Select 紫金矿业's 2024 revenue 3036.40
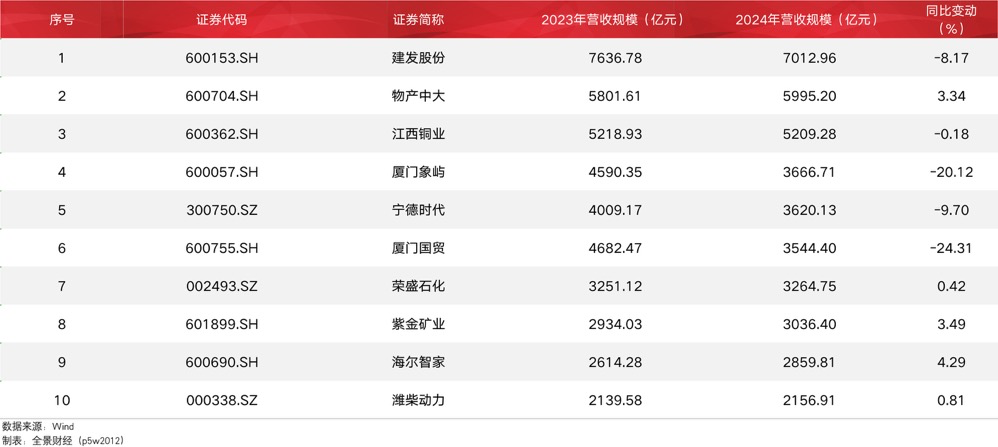This screenshot has height=447, width=998. pyautogui.click(x=810, y=324)
